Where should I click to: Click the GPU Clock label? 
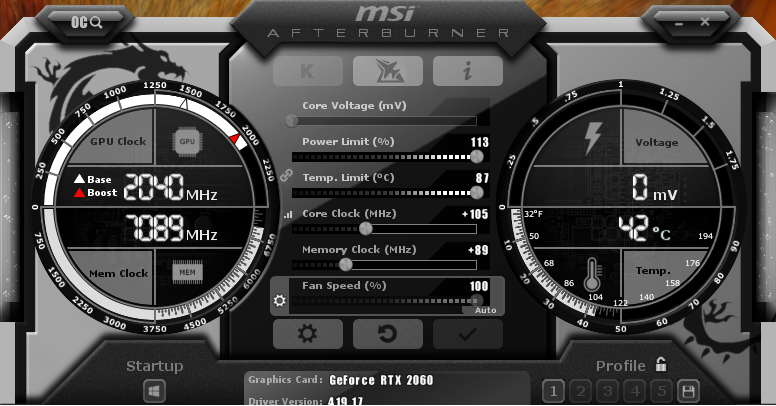(x=118, y=142)
